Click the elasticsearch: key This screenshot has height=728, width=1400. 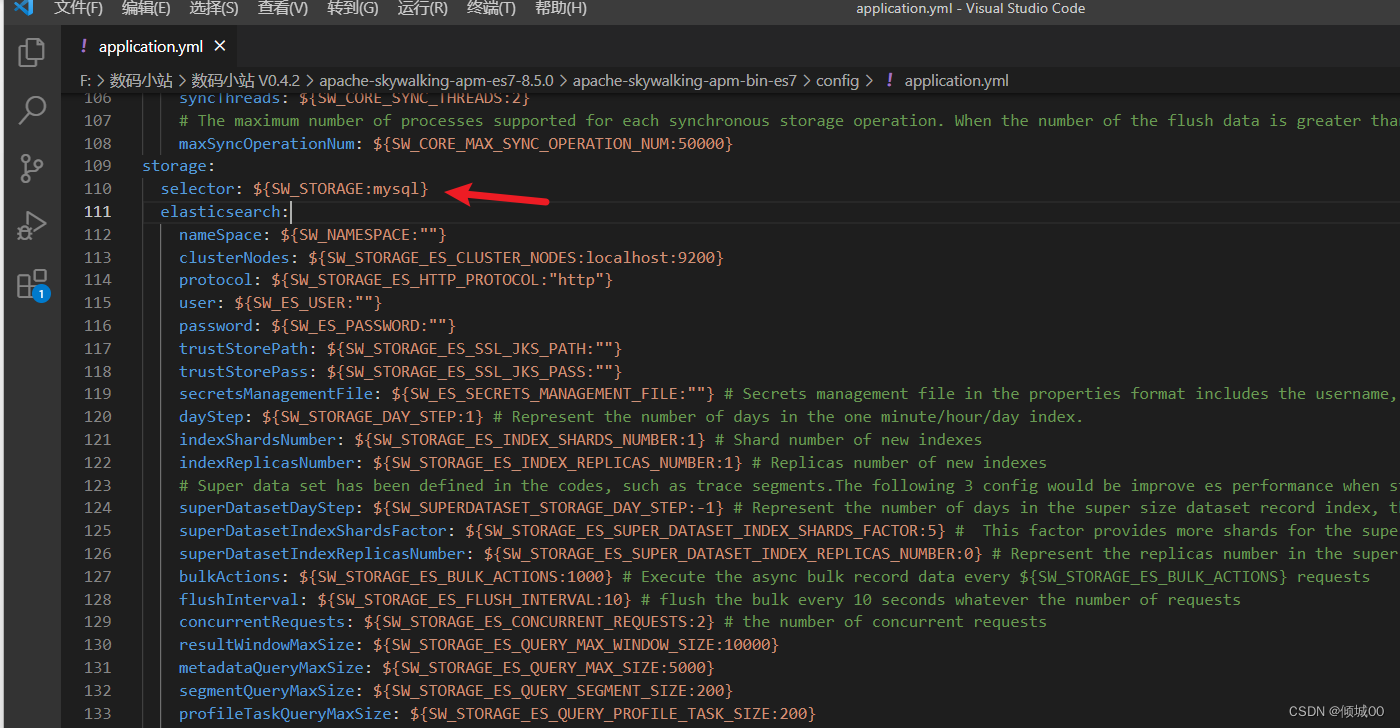(225, 212)
